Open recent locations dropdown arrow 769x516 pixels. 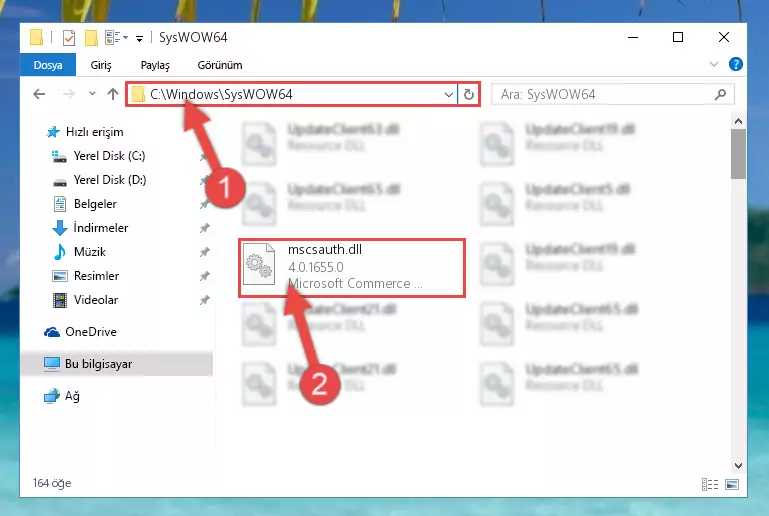point(92,94)
